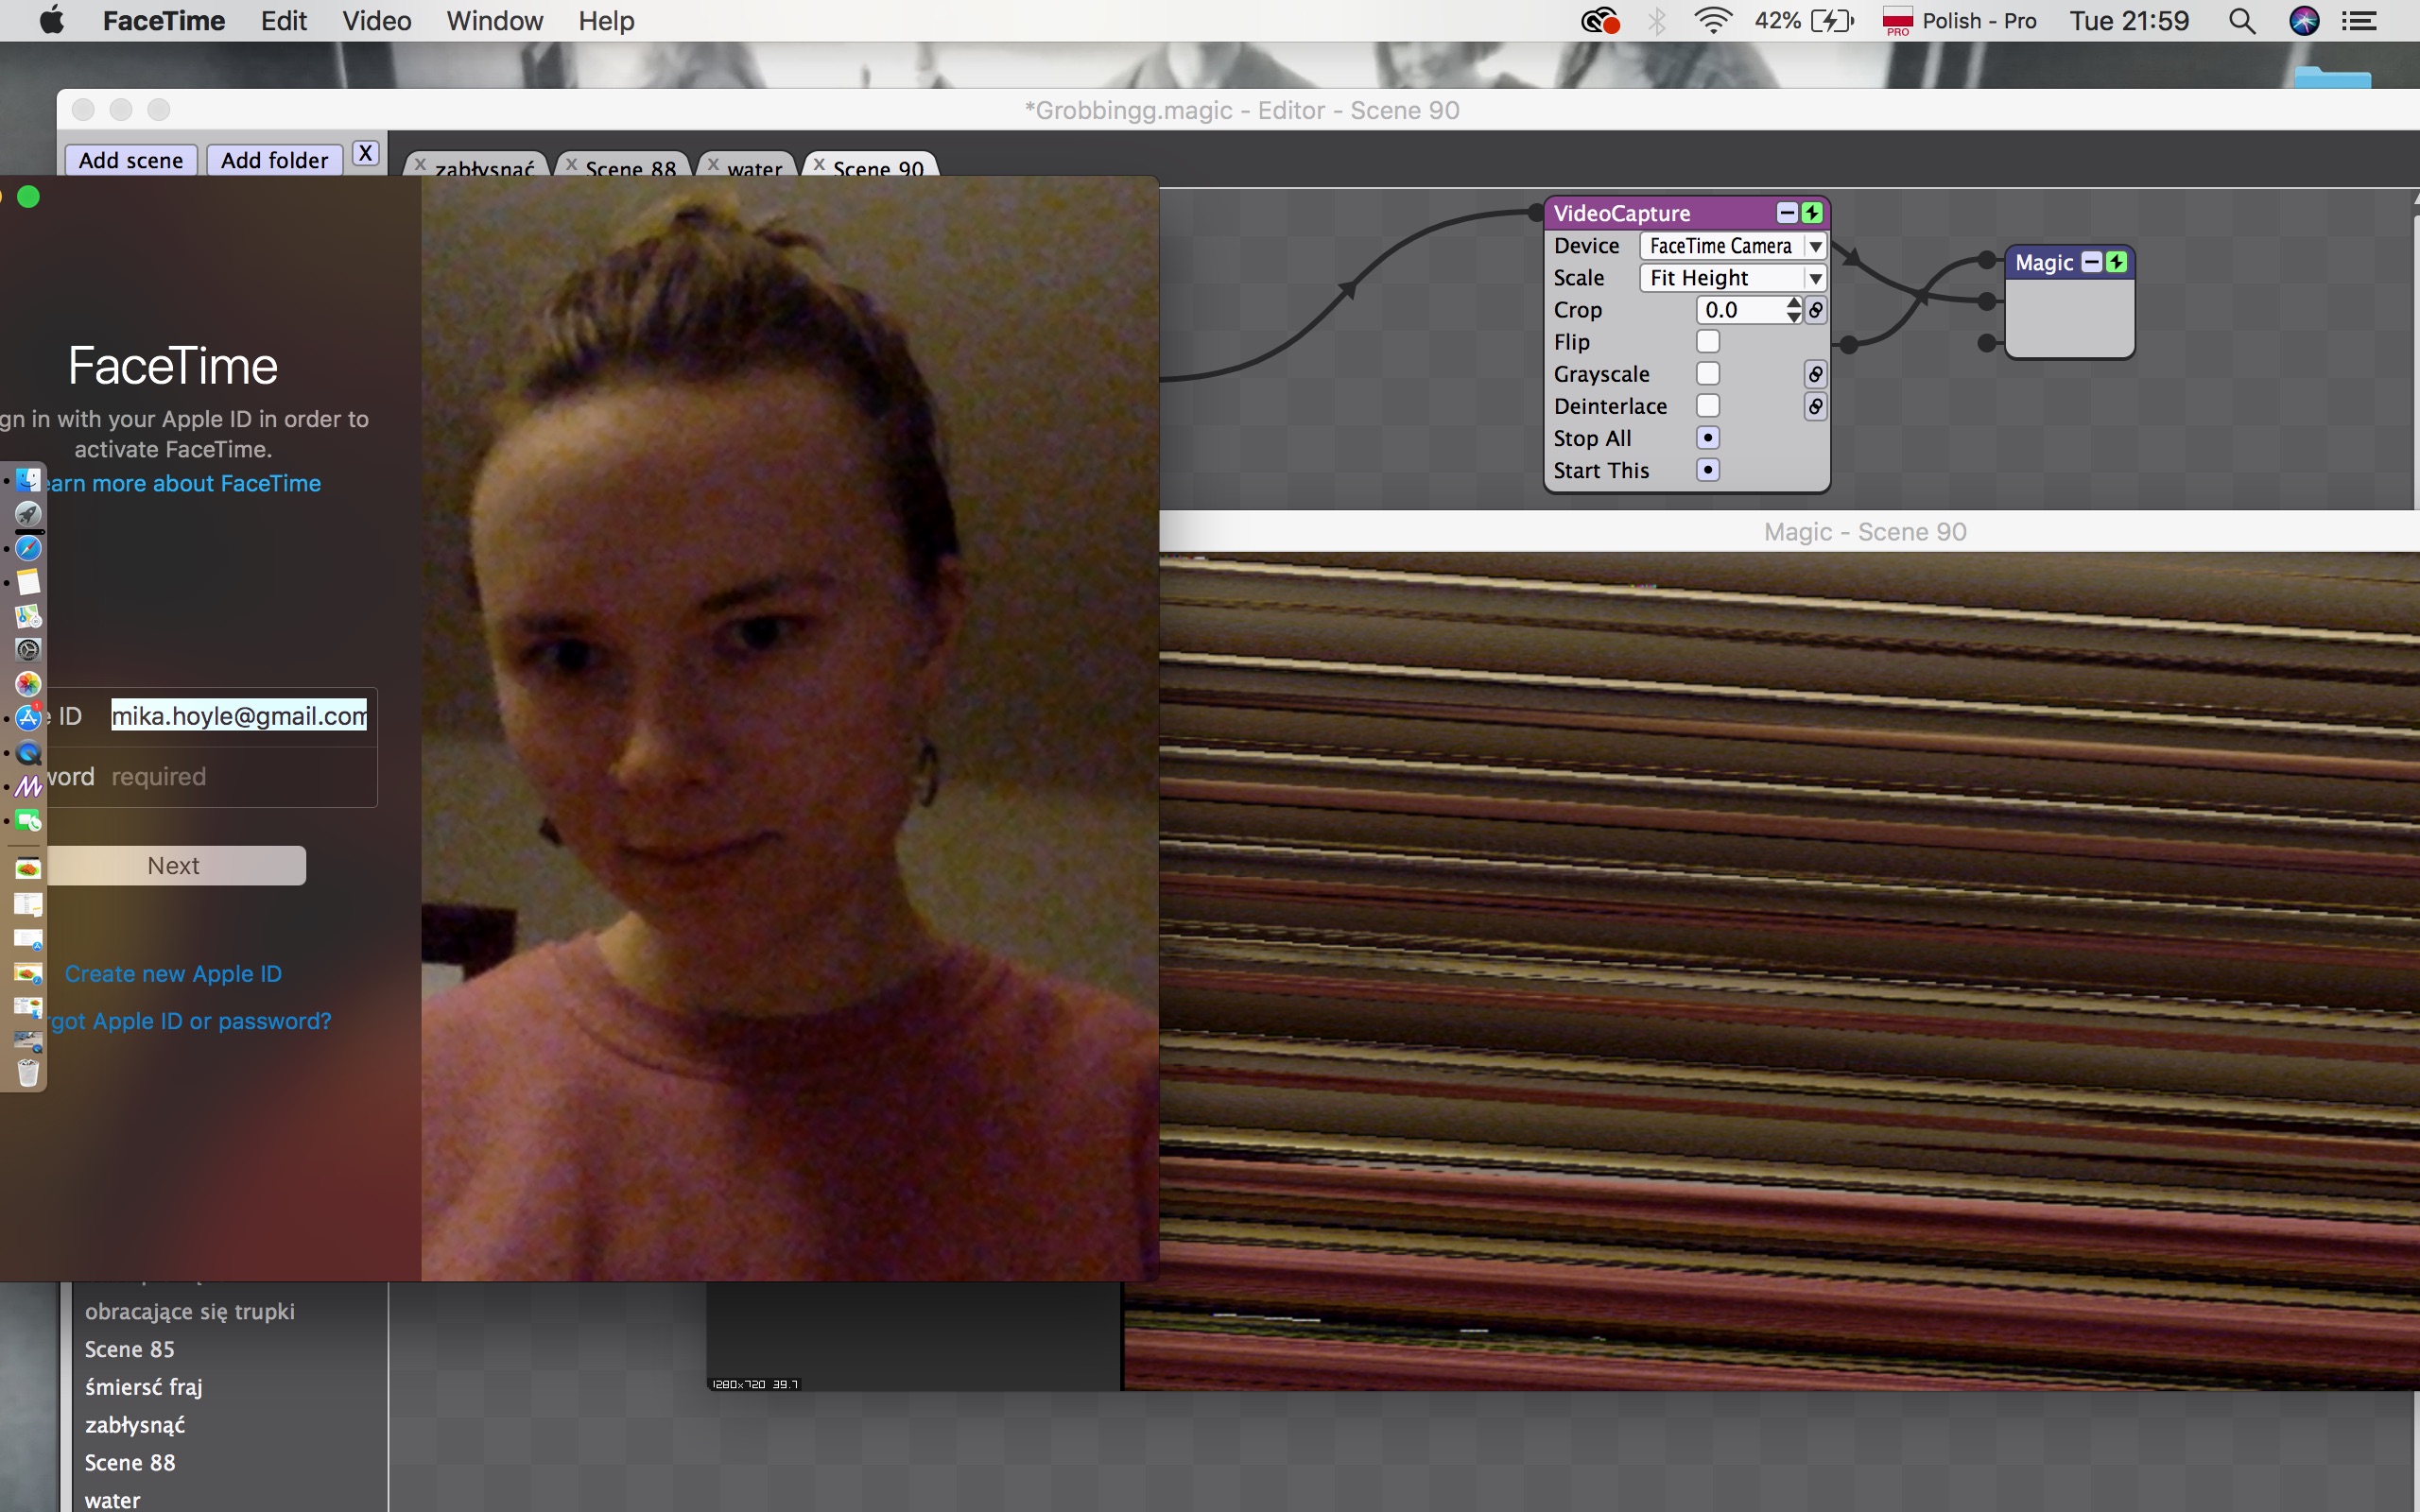2420x1512 pixels.
Task: Enable the Deinterlace checkbox
Action: click(1708, 406)
